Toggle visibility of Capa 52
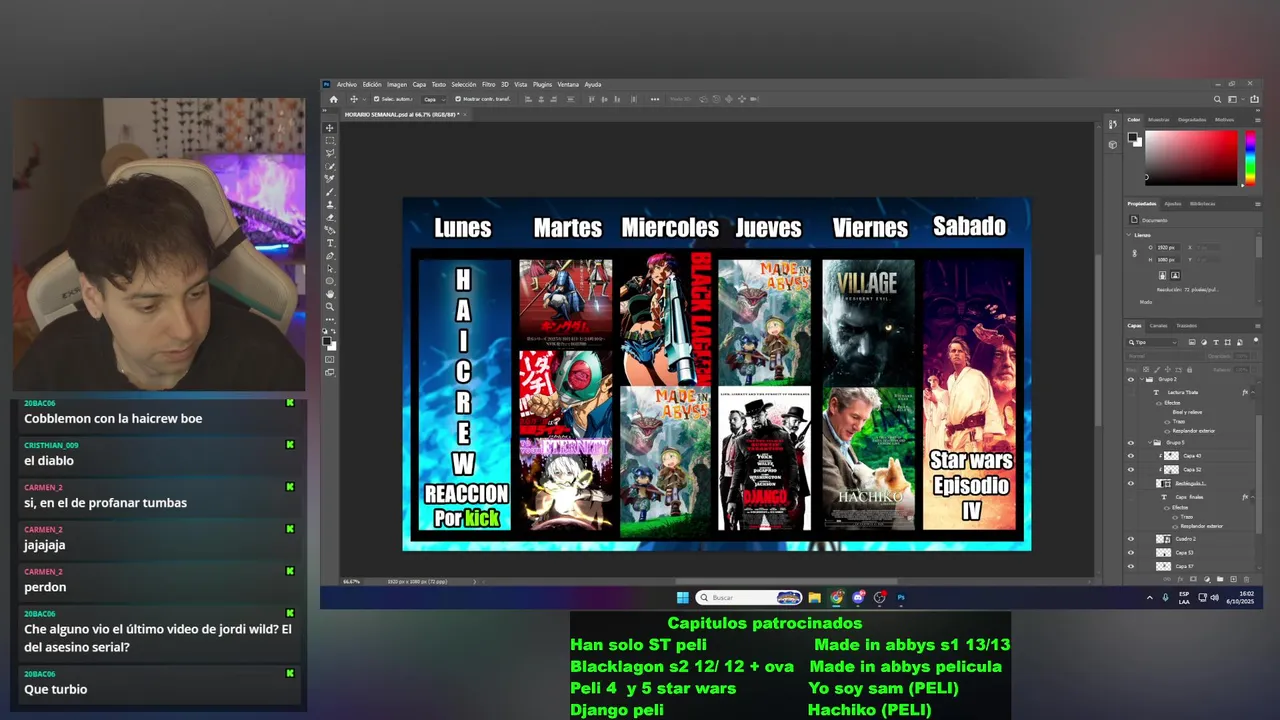 [x=1131, y=470]
